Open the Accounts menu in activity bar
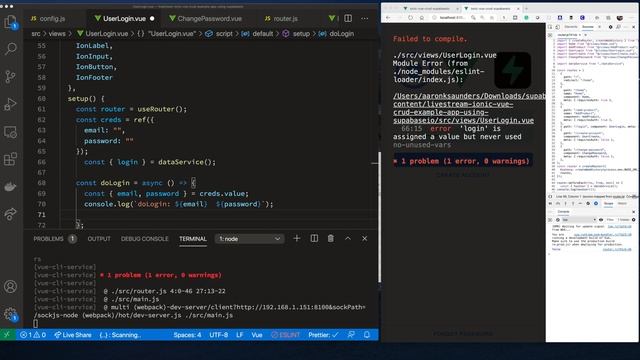This screenshot has height=360, width=640. [x=10, y=287]
